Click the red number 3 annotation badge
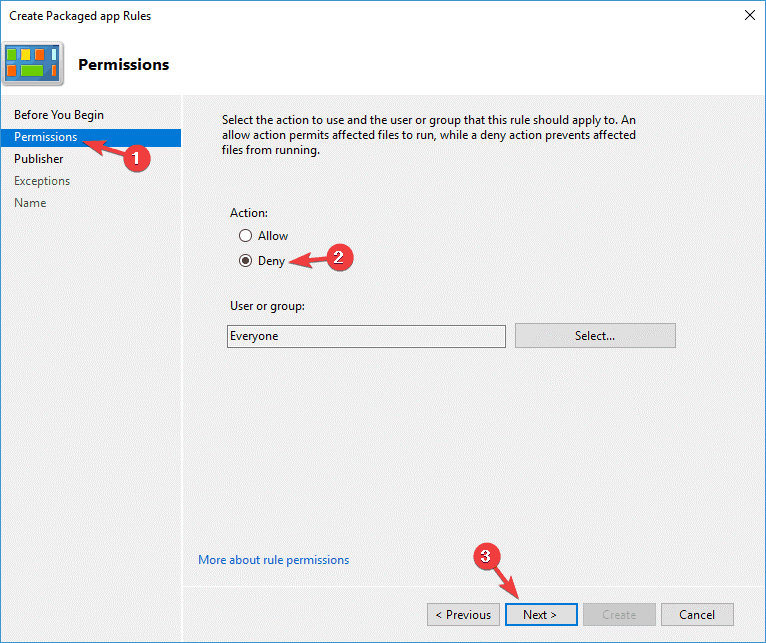766x643 pixels. point(486,557)
